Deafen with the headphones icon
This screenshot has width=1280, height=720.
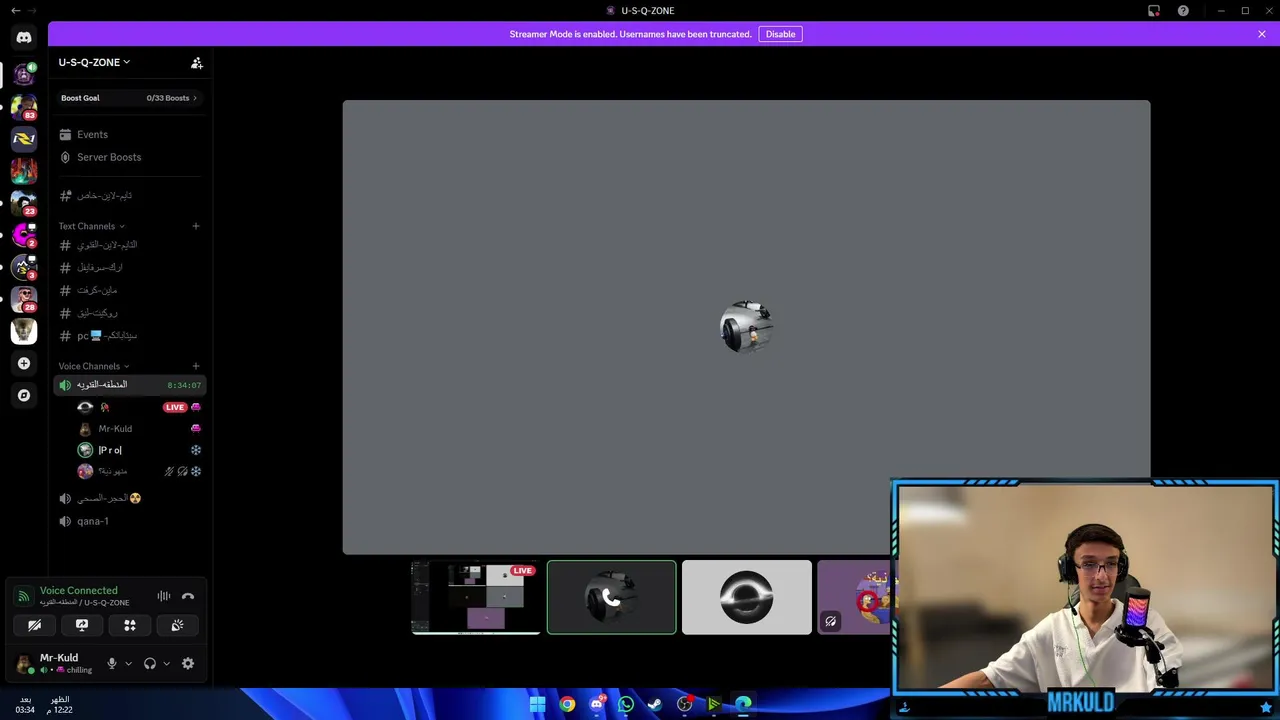(x=150, y=663)
